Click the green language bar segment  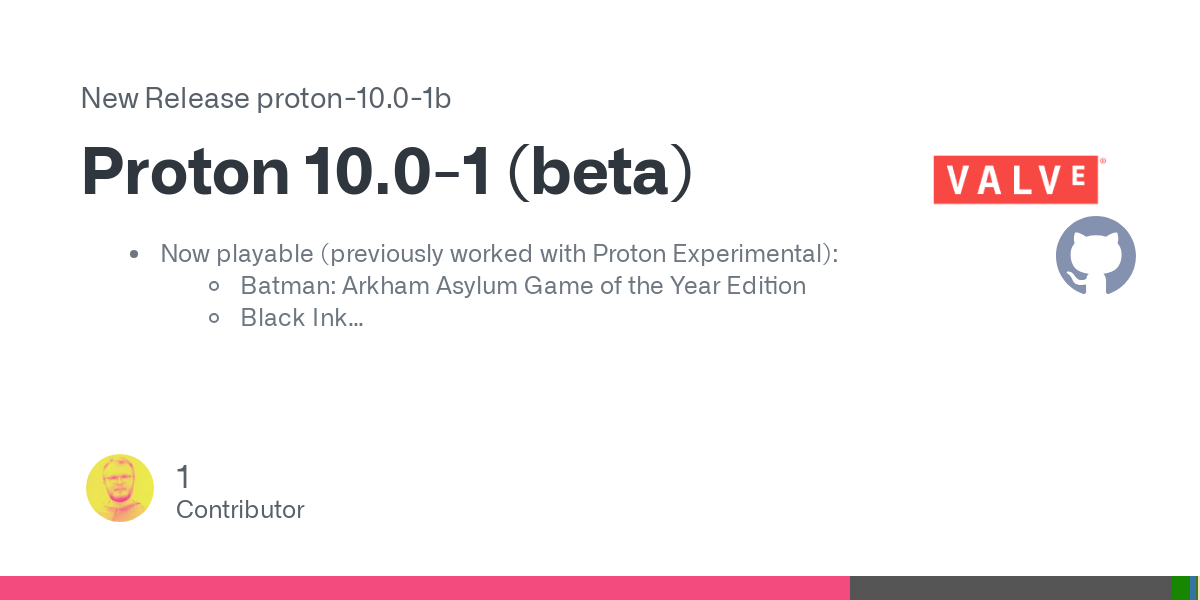(x=1180, y=588)
